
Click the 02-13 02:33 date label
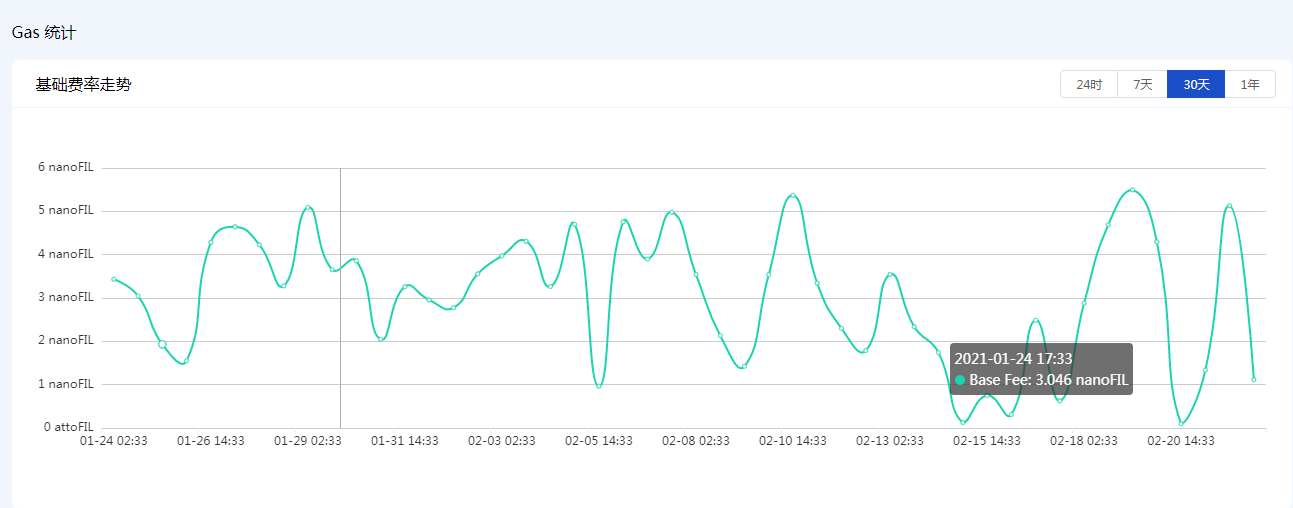tap(890, 441)
